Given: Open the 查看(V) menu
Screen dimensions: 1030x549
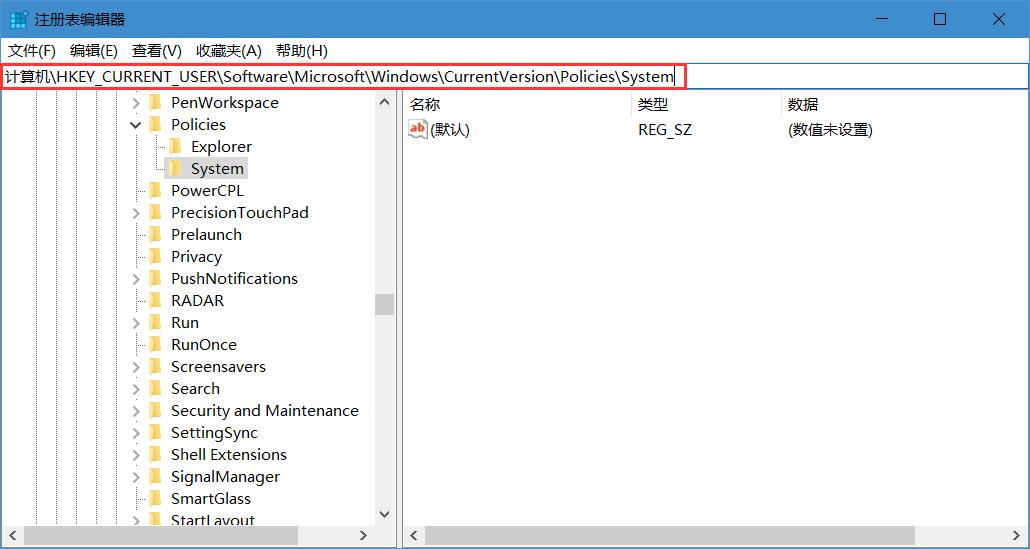Looking at the screenshot, I should pos(157,51).
